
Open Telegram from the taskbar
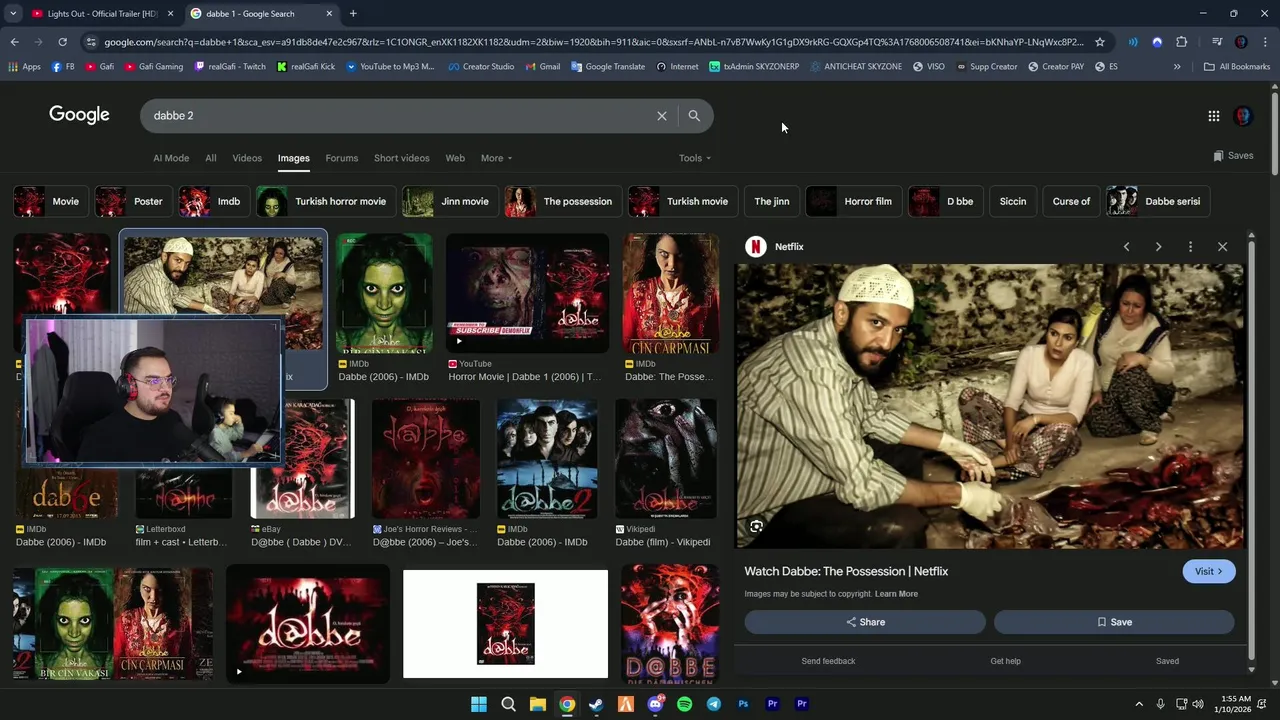[713, 704]
